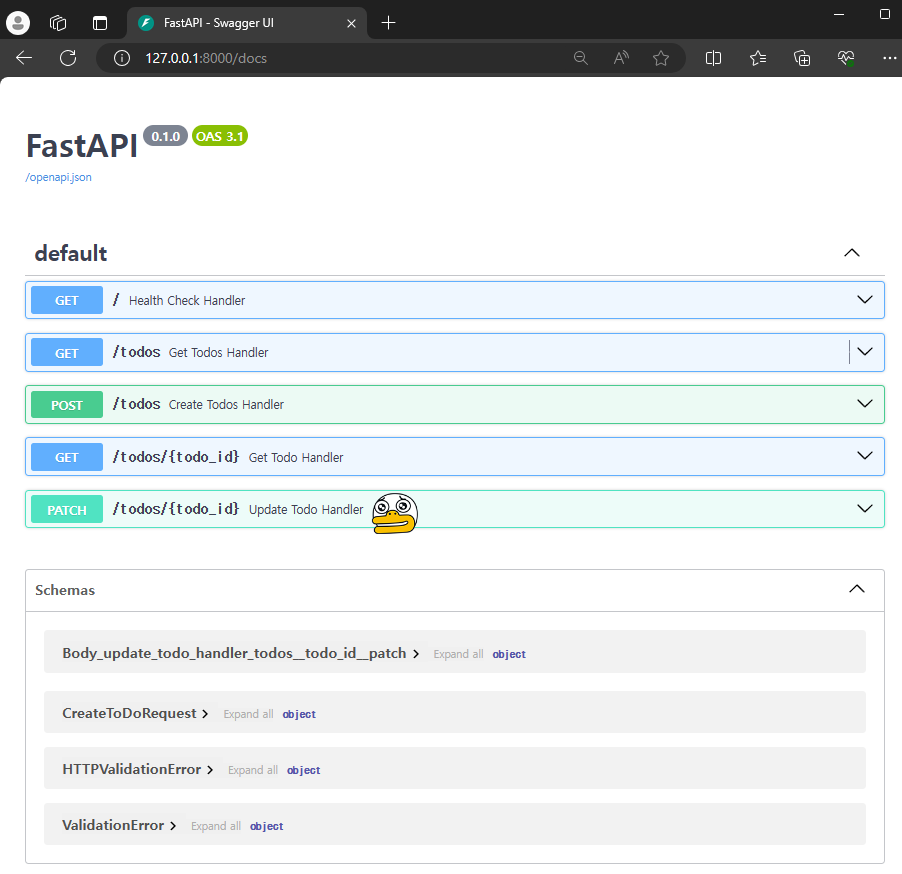The height and width of the screenshot is (874, 902).
Task: Select the FastAPI - Swagger UI tab
Action: [x=246, y=23]
